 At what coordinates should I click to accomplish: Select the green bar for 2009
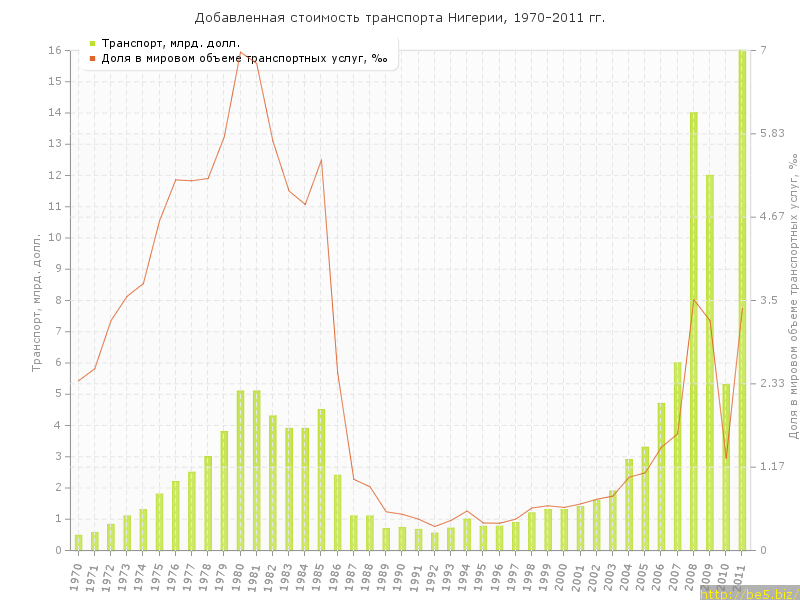coord(710,362)
